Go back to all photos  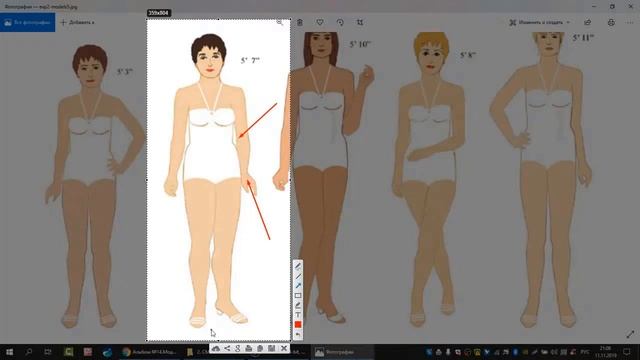coord(27,22)
